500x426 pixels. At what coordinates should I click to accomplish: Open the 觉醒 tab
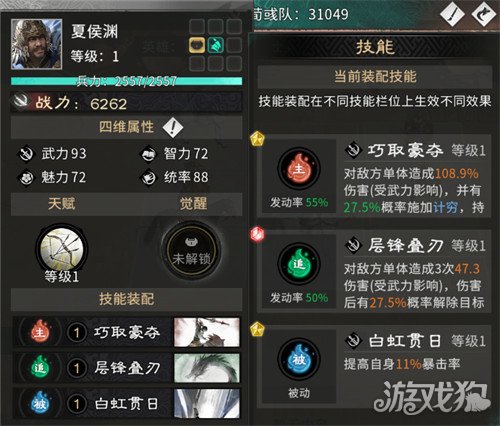click(193, 204)
